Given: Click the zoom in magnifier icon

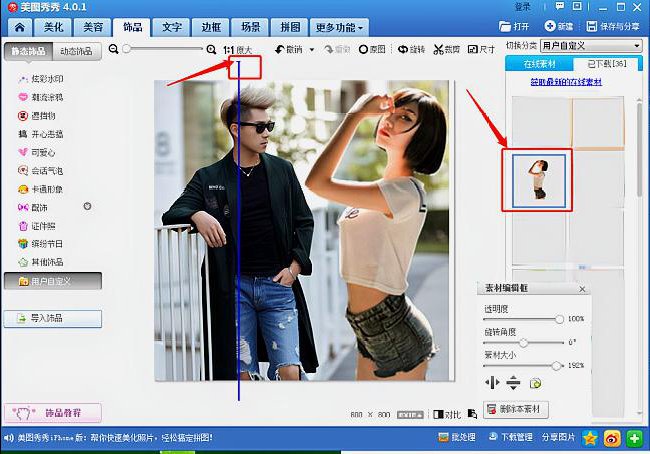Looking at the screenshot, I should pyautogui.click(x=211, y=50).
